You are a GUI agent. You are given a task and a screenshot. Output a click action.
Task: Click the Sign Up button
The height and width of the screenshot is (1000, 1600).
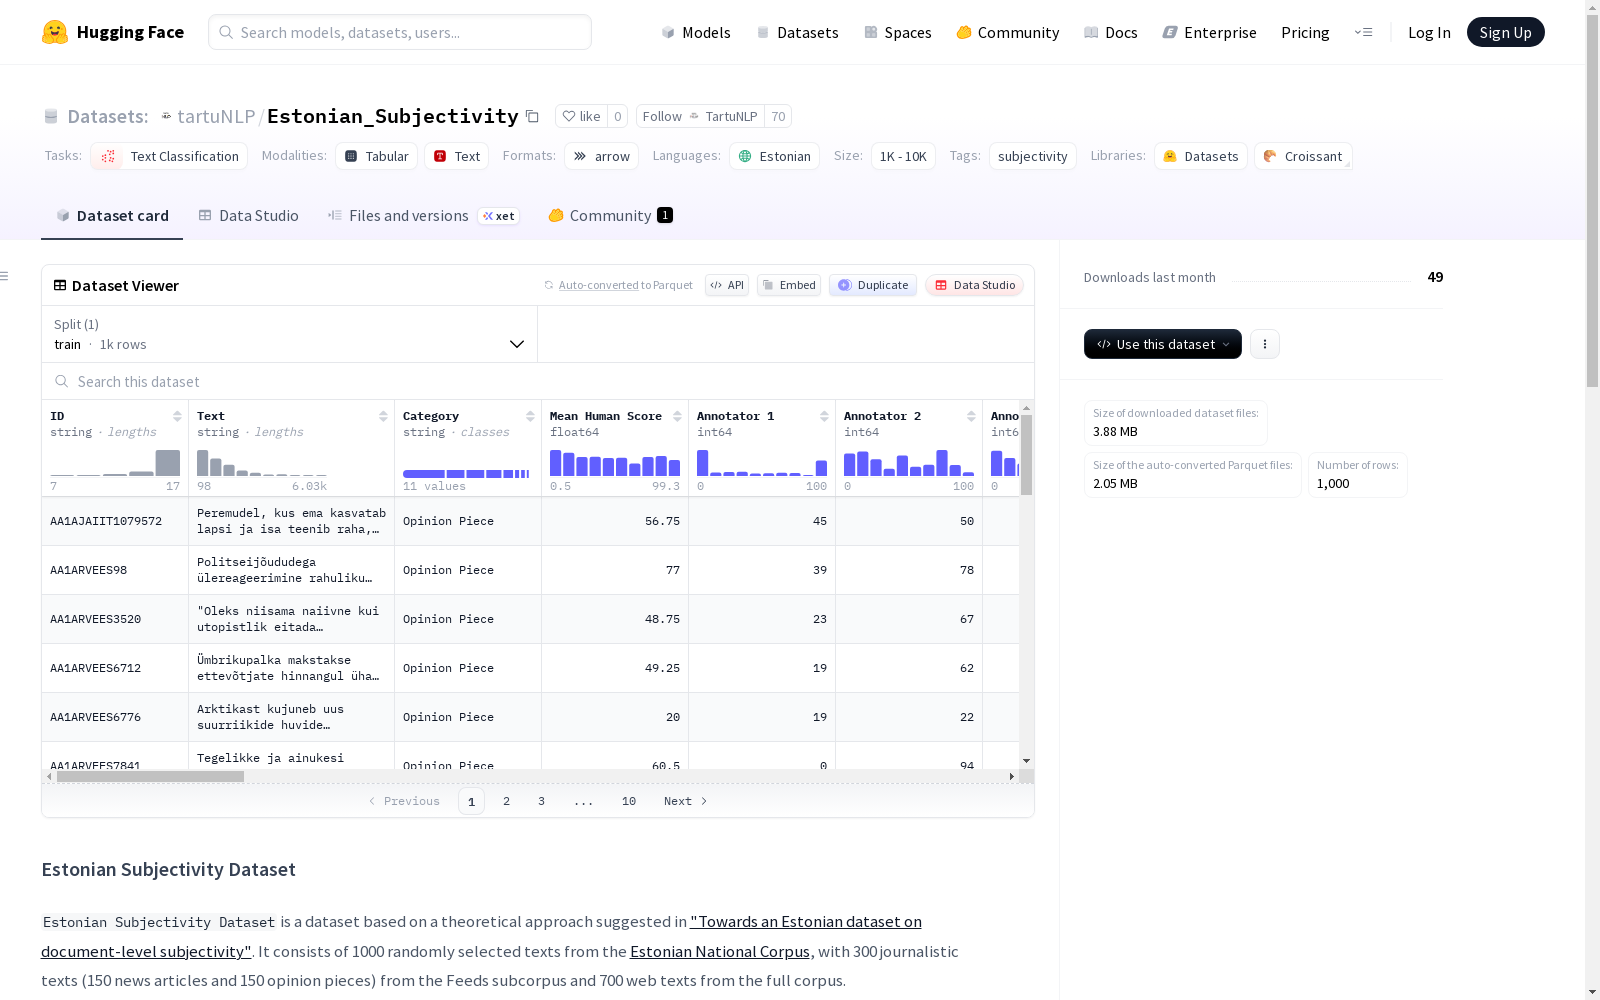[1506, 32]
